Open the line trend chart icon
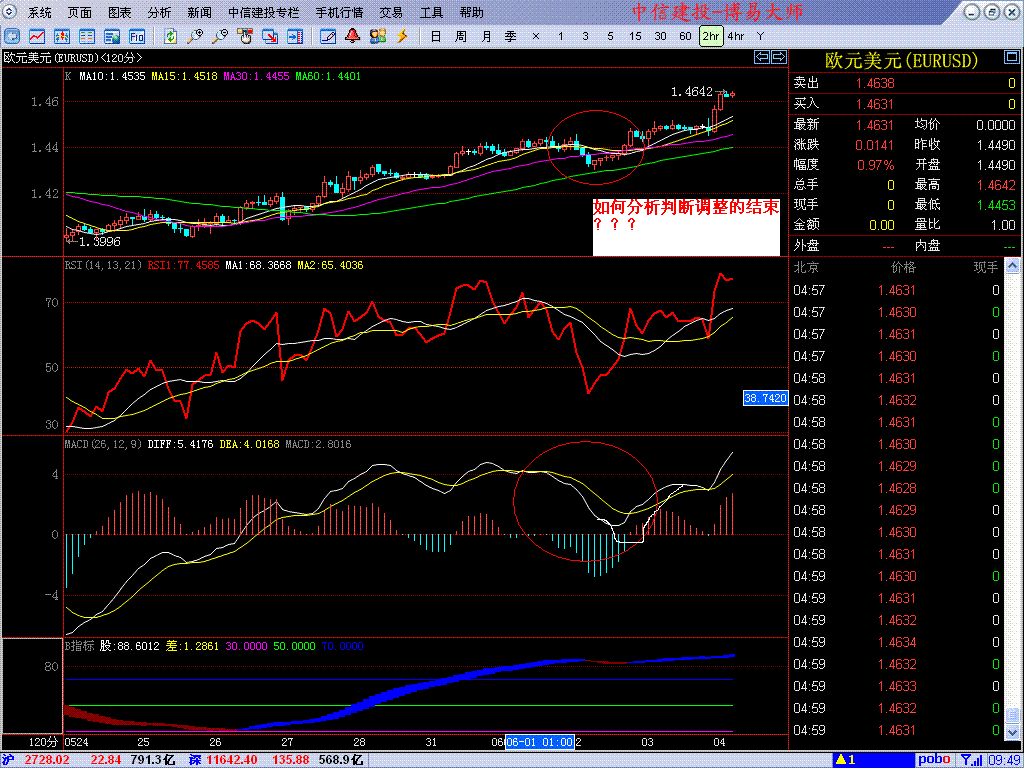The height and width of the screenshot is (768, 1024). [x=37, y=36]
